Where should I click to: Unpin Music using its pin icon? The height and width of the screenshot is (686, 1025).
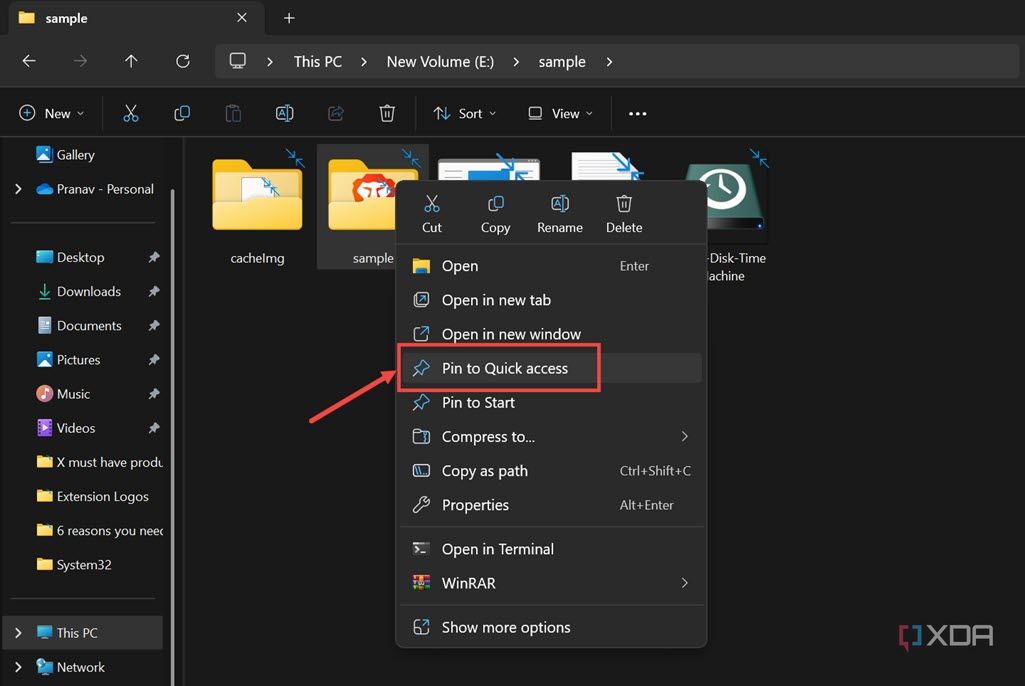point(154,394)
